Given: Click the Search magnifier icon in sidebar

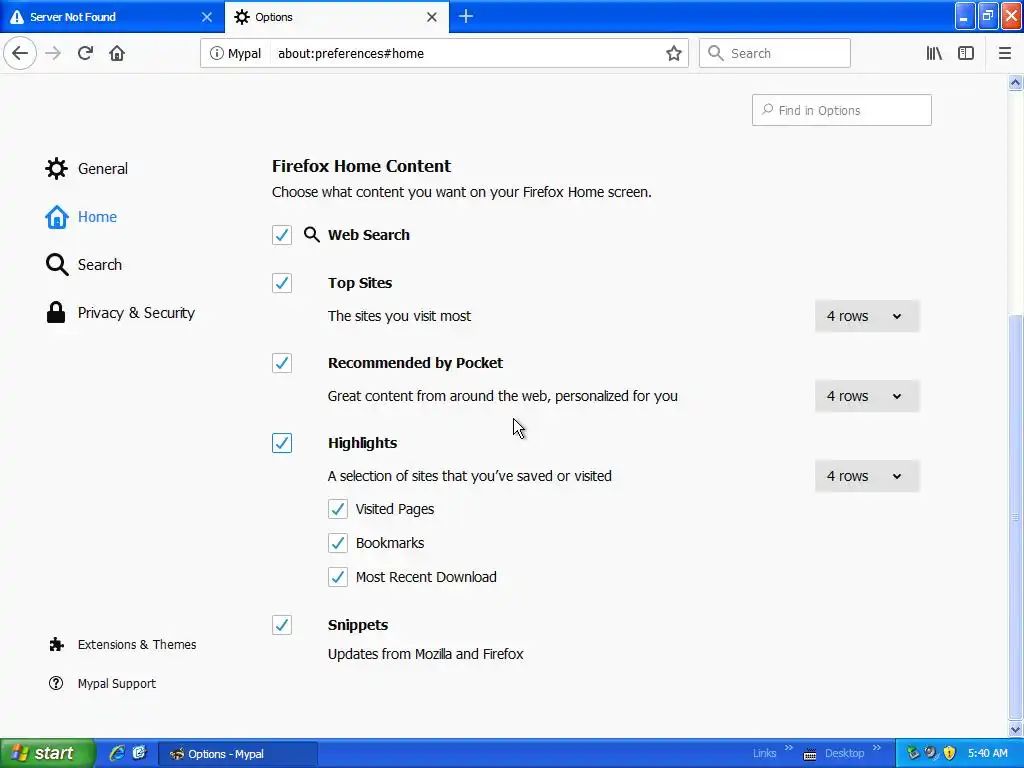Looking at the screenshot, I should [x=57, y=264].
